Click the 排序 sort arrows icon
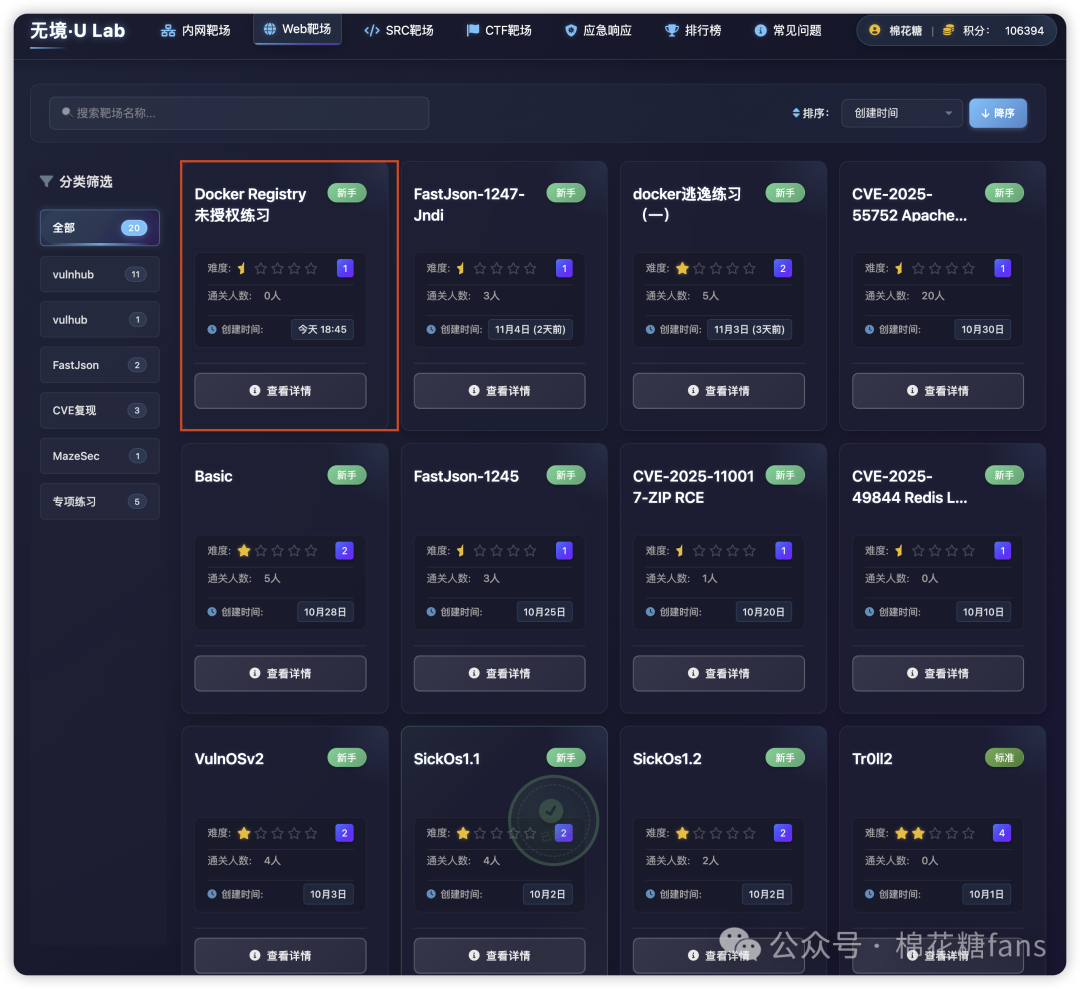1080x989 pixels. [796, 113]
